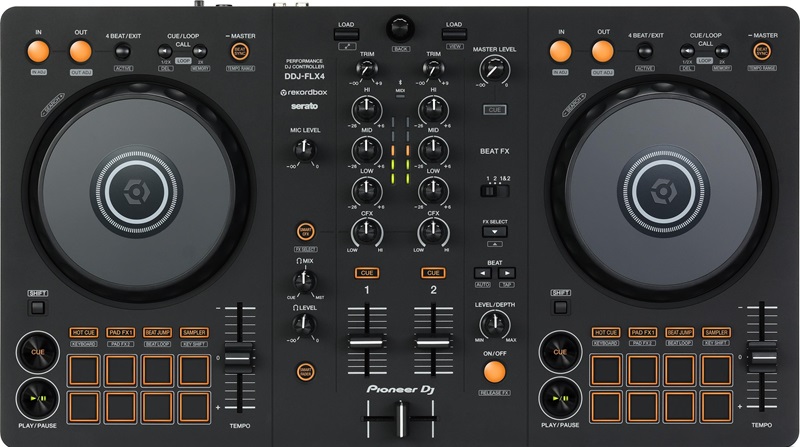Select right deck BEAT JUMP pad mode

[680, 332]
